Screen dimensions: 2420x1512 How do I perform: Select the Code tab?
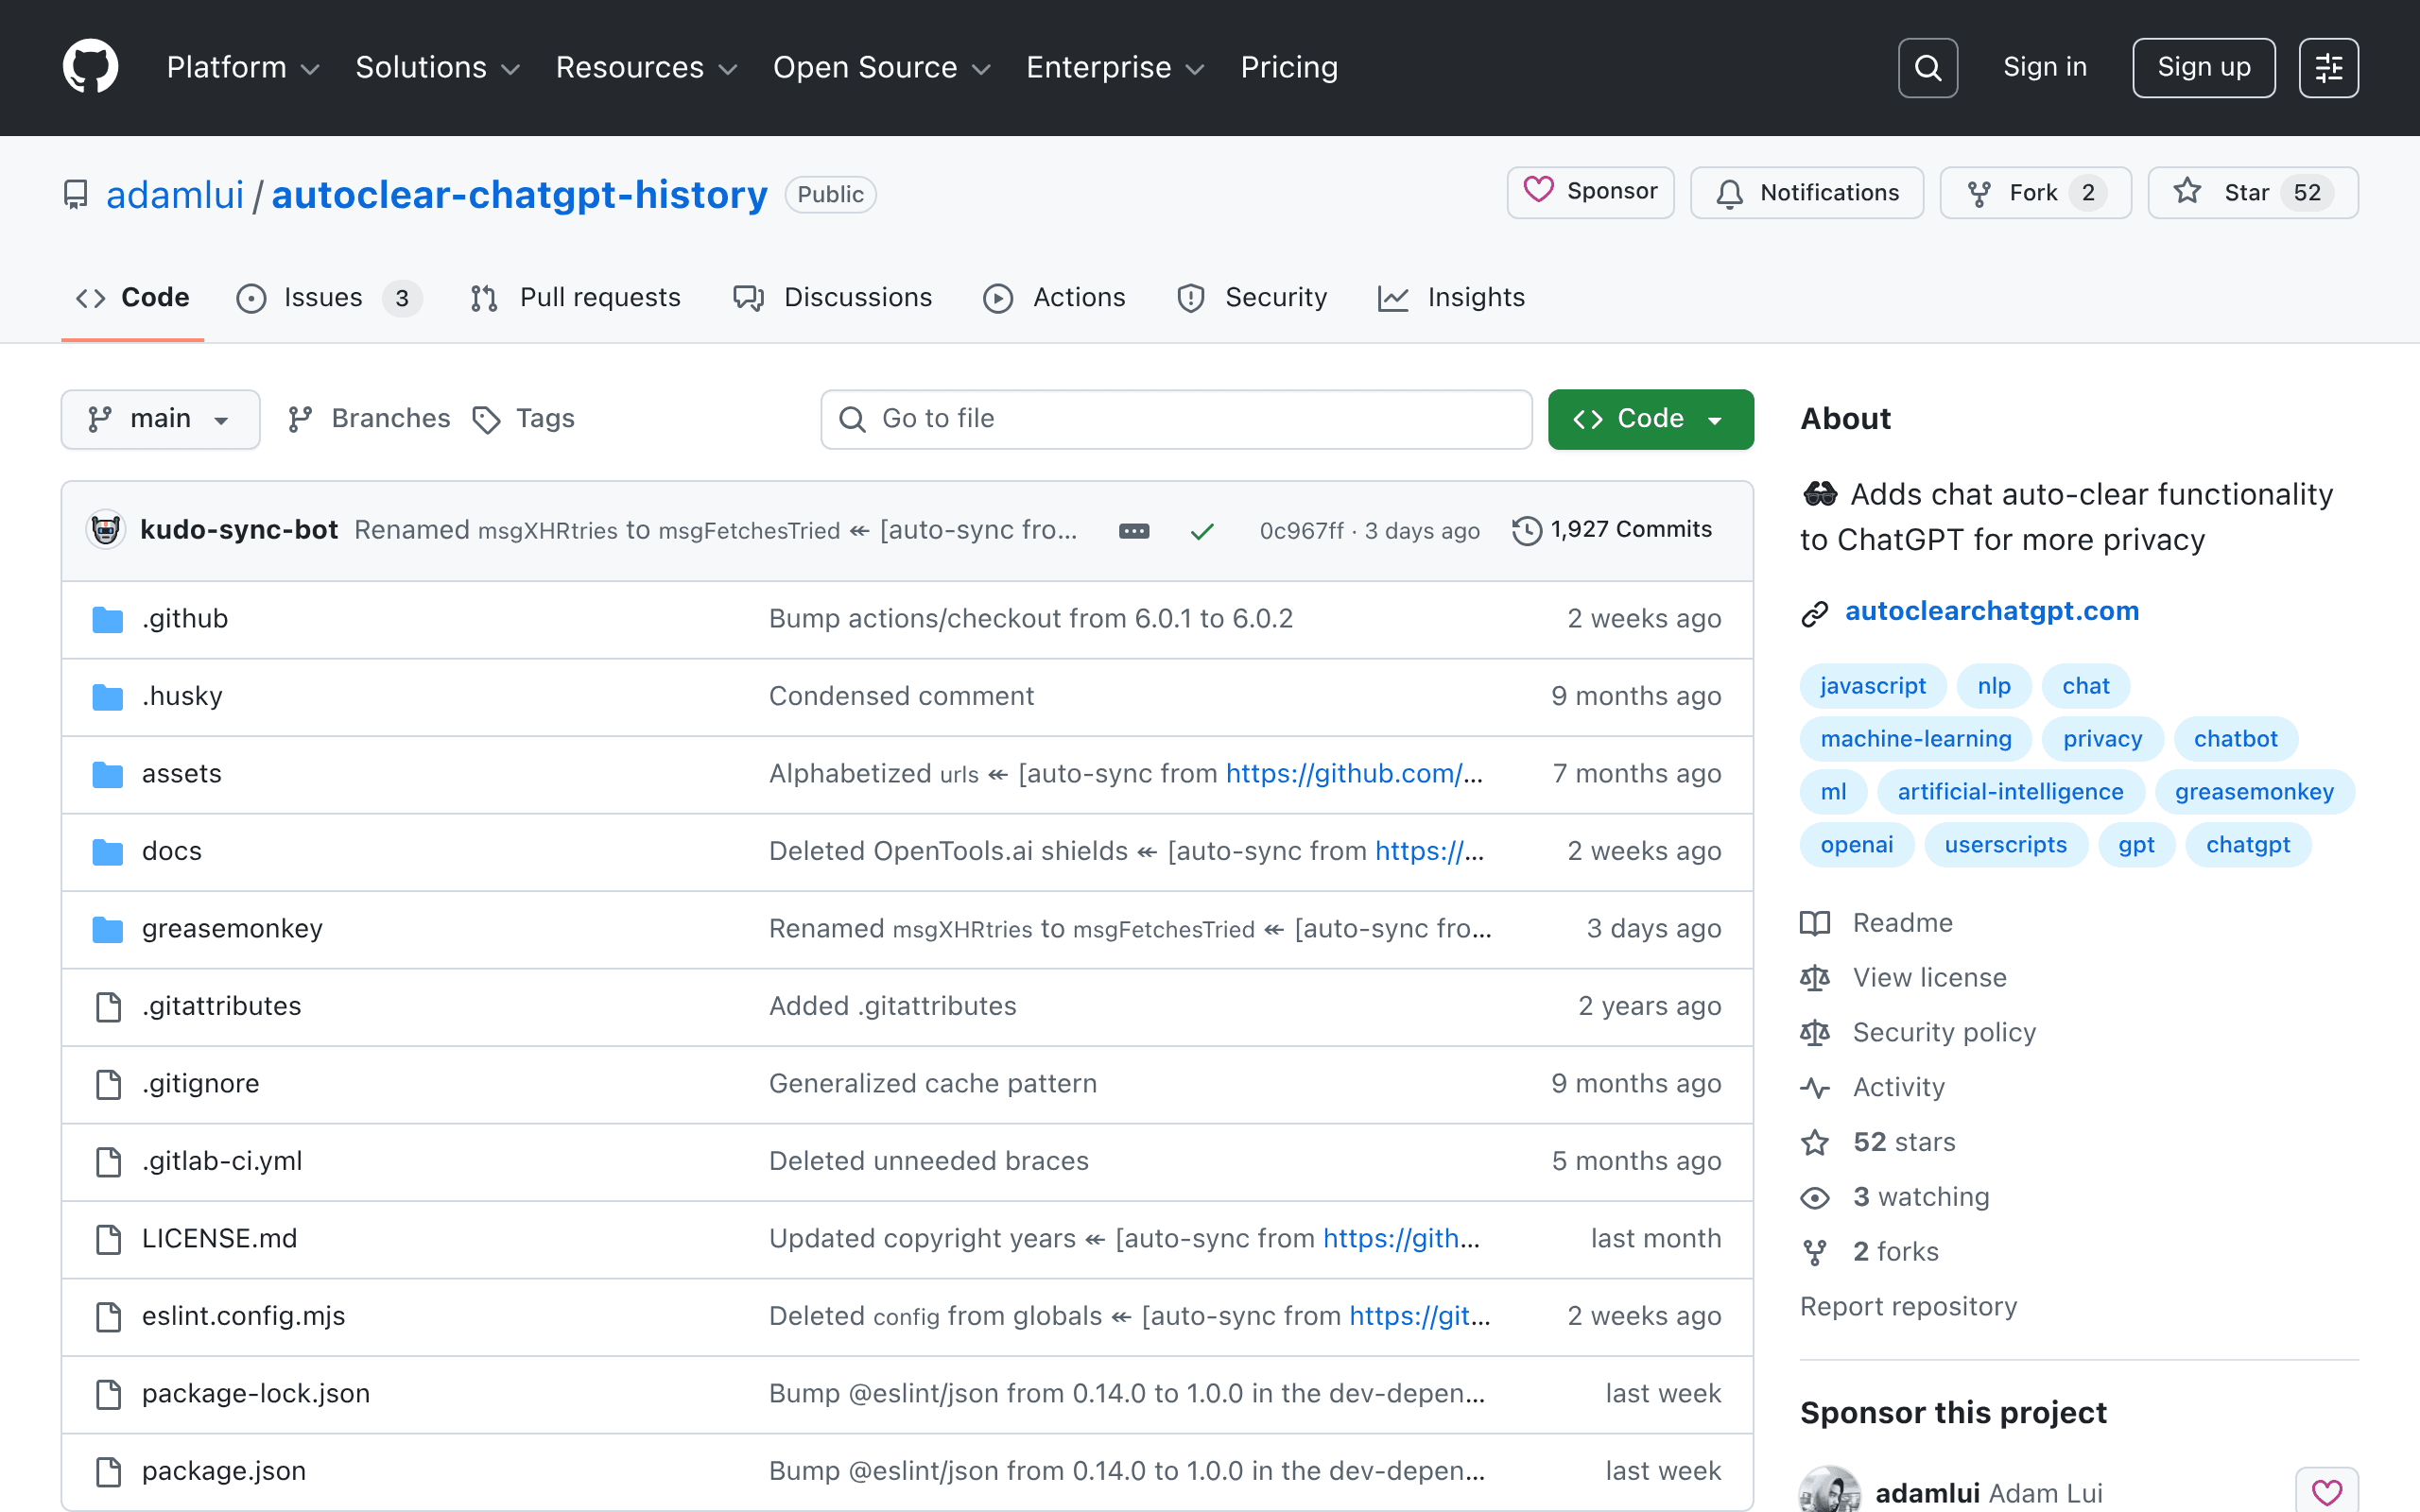(x=132, y=298)
